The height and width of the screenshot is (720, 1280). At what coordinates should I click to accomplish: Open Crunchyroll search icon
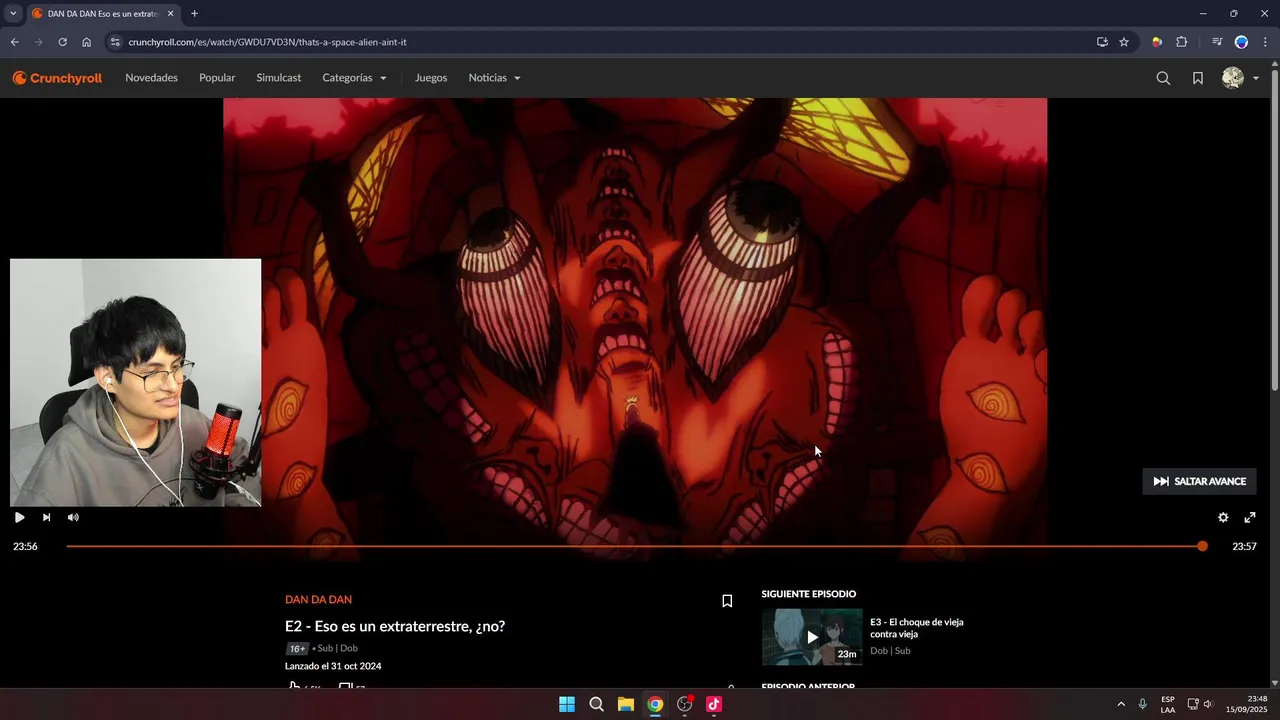pos(1163,78)
